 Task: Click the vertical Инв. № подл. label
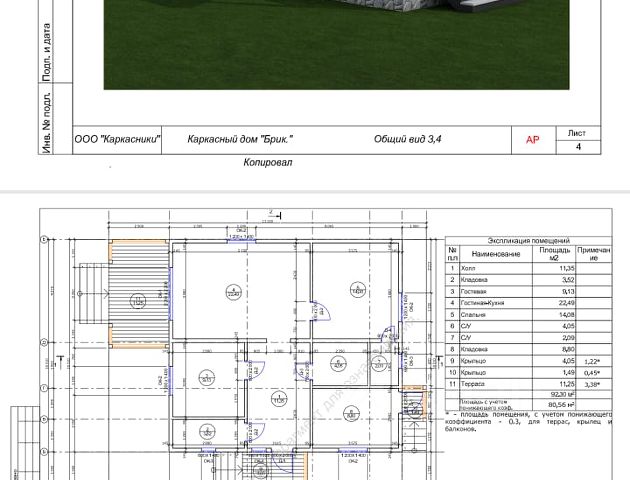point(47,123)
